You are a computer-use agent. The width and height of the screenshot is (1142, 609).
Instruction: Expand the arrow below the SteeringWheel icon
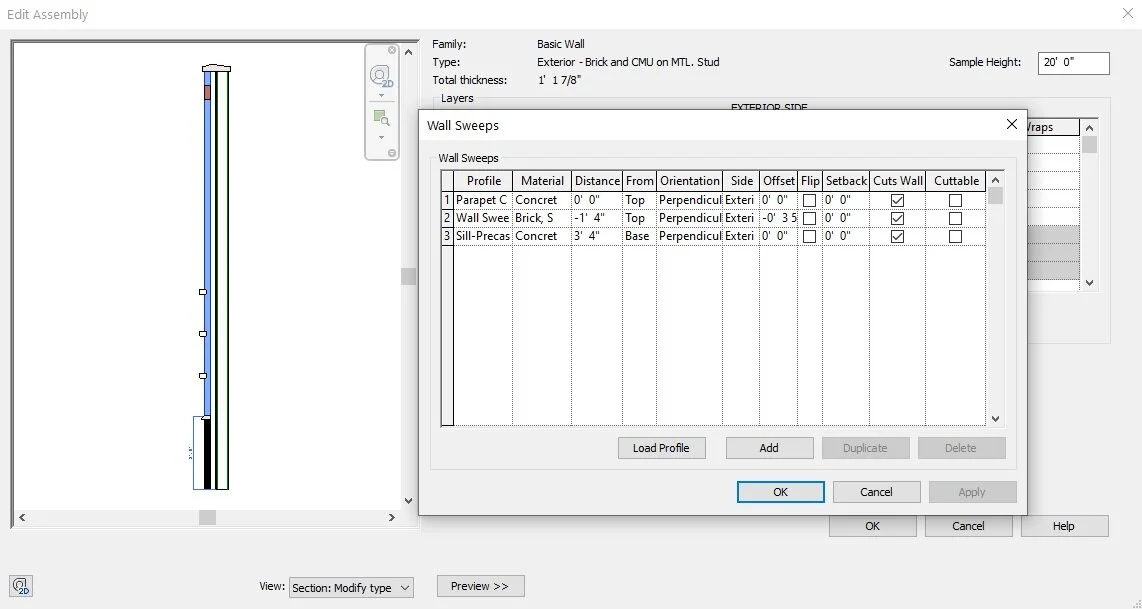(381, 94)
